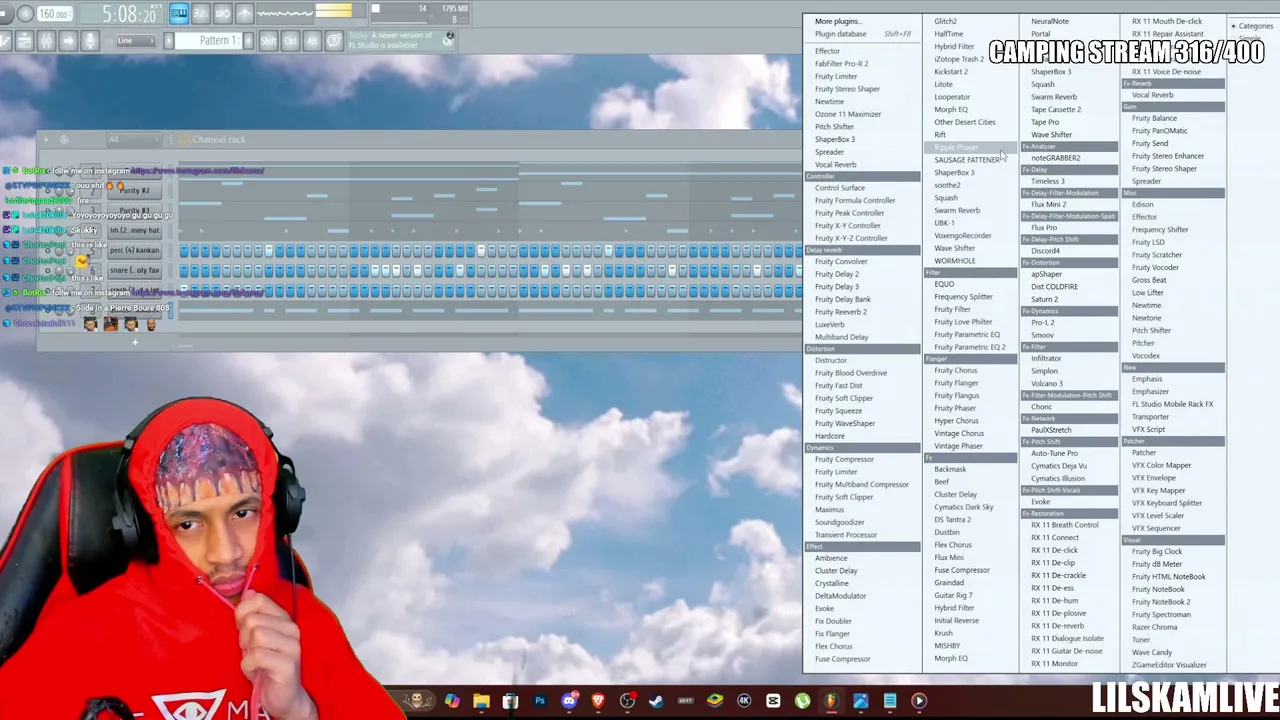Click the microphone recording icon
Screen dimensions: 1280x720
[x=90, y=41]
